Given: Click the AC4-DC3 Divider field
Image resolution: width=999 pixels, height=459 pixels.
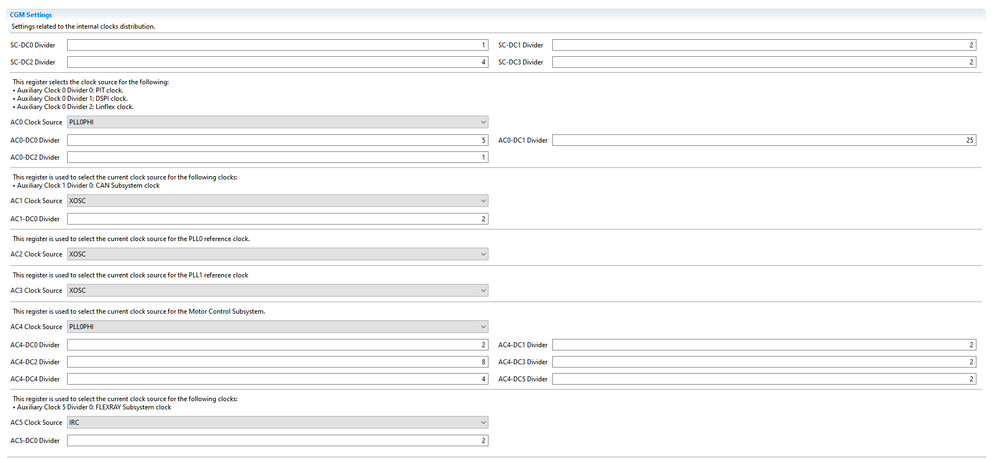Looking at the screenshot, I should [x=764, y=361].
